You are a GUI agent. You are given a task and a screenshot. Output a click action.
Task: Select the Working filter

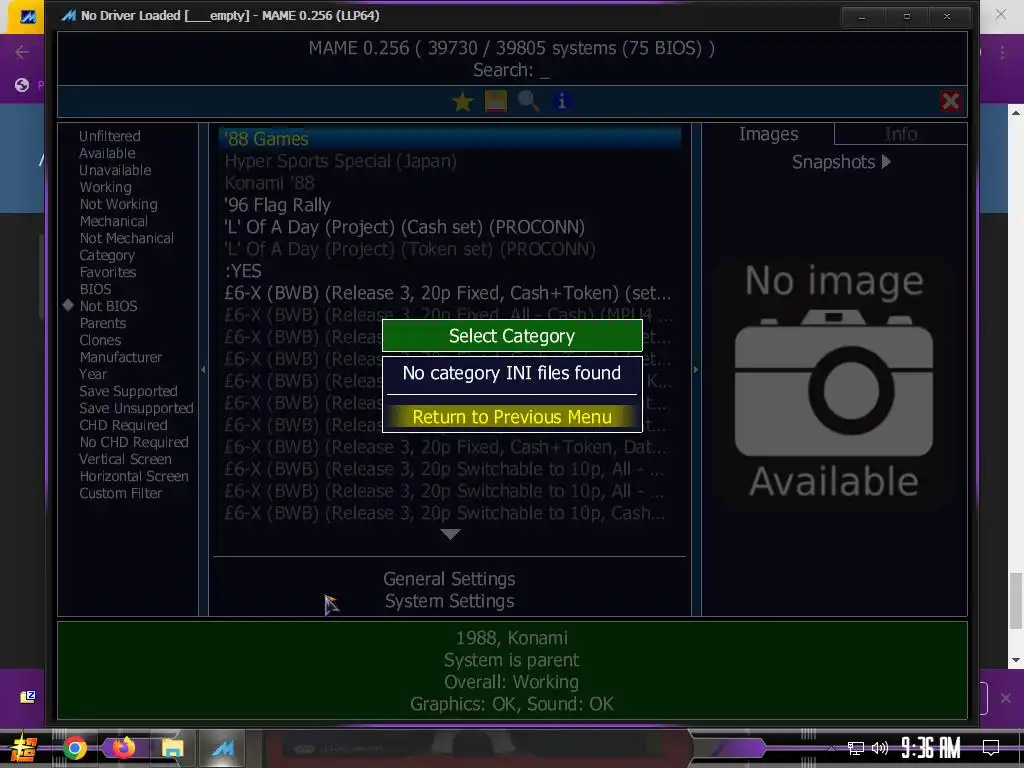pos(105,187)
